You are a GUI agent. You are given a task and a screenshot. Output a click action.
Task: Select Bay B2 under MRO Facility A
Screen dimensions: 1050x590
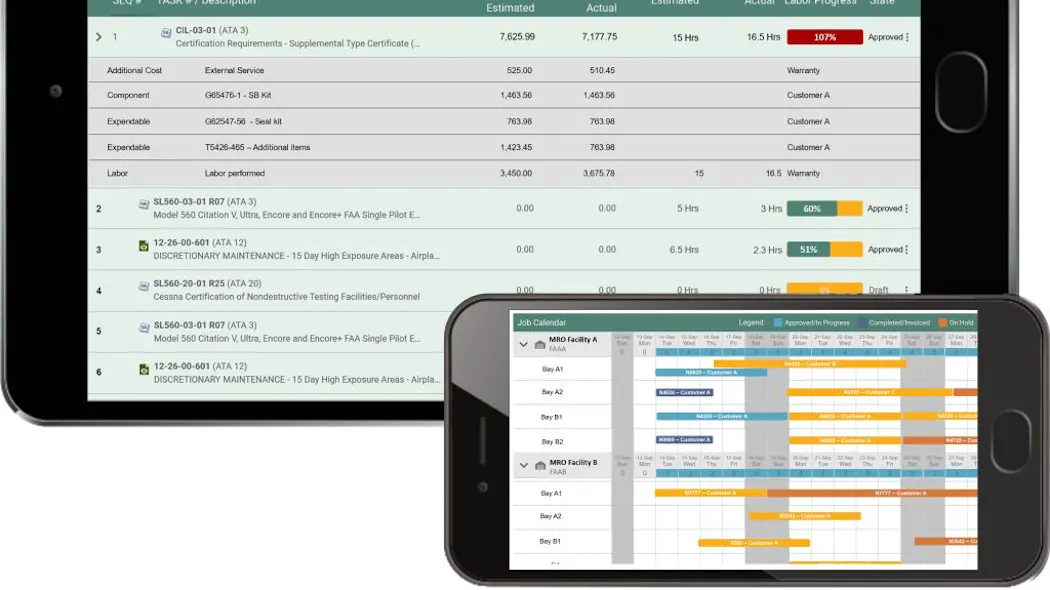(552, 442)
